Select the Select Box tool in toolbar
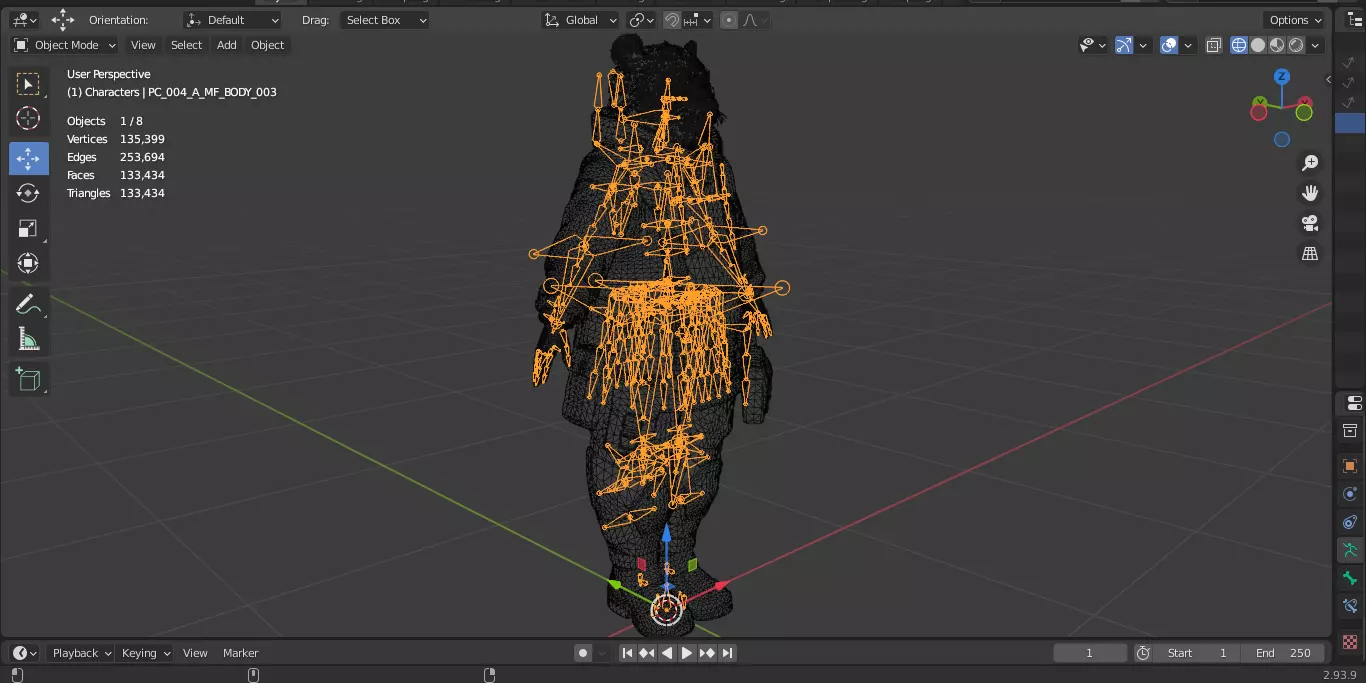Screen dimensions: 1366x683 [28, 84]
